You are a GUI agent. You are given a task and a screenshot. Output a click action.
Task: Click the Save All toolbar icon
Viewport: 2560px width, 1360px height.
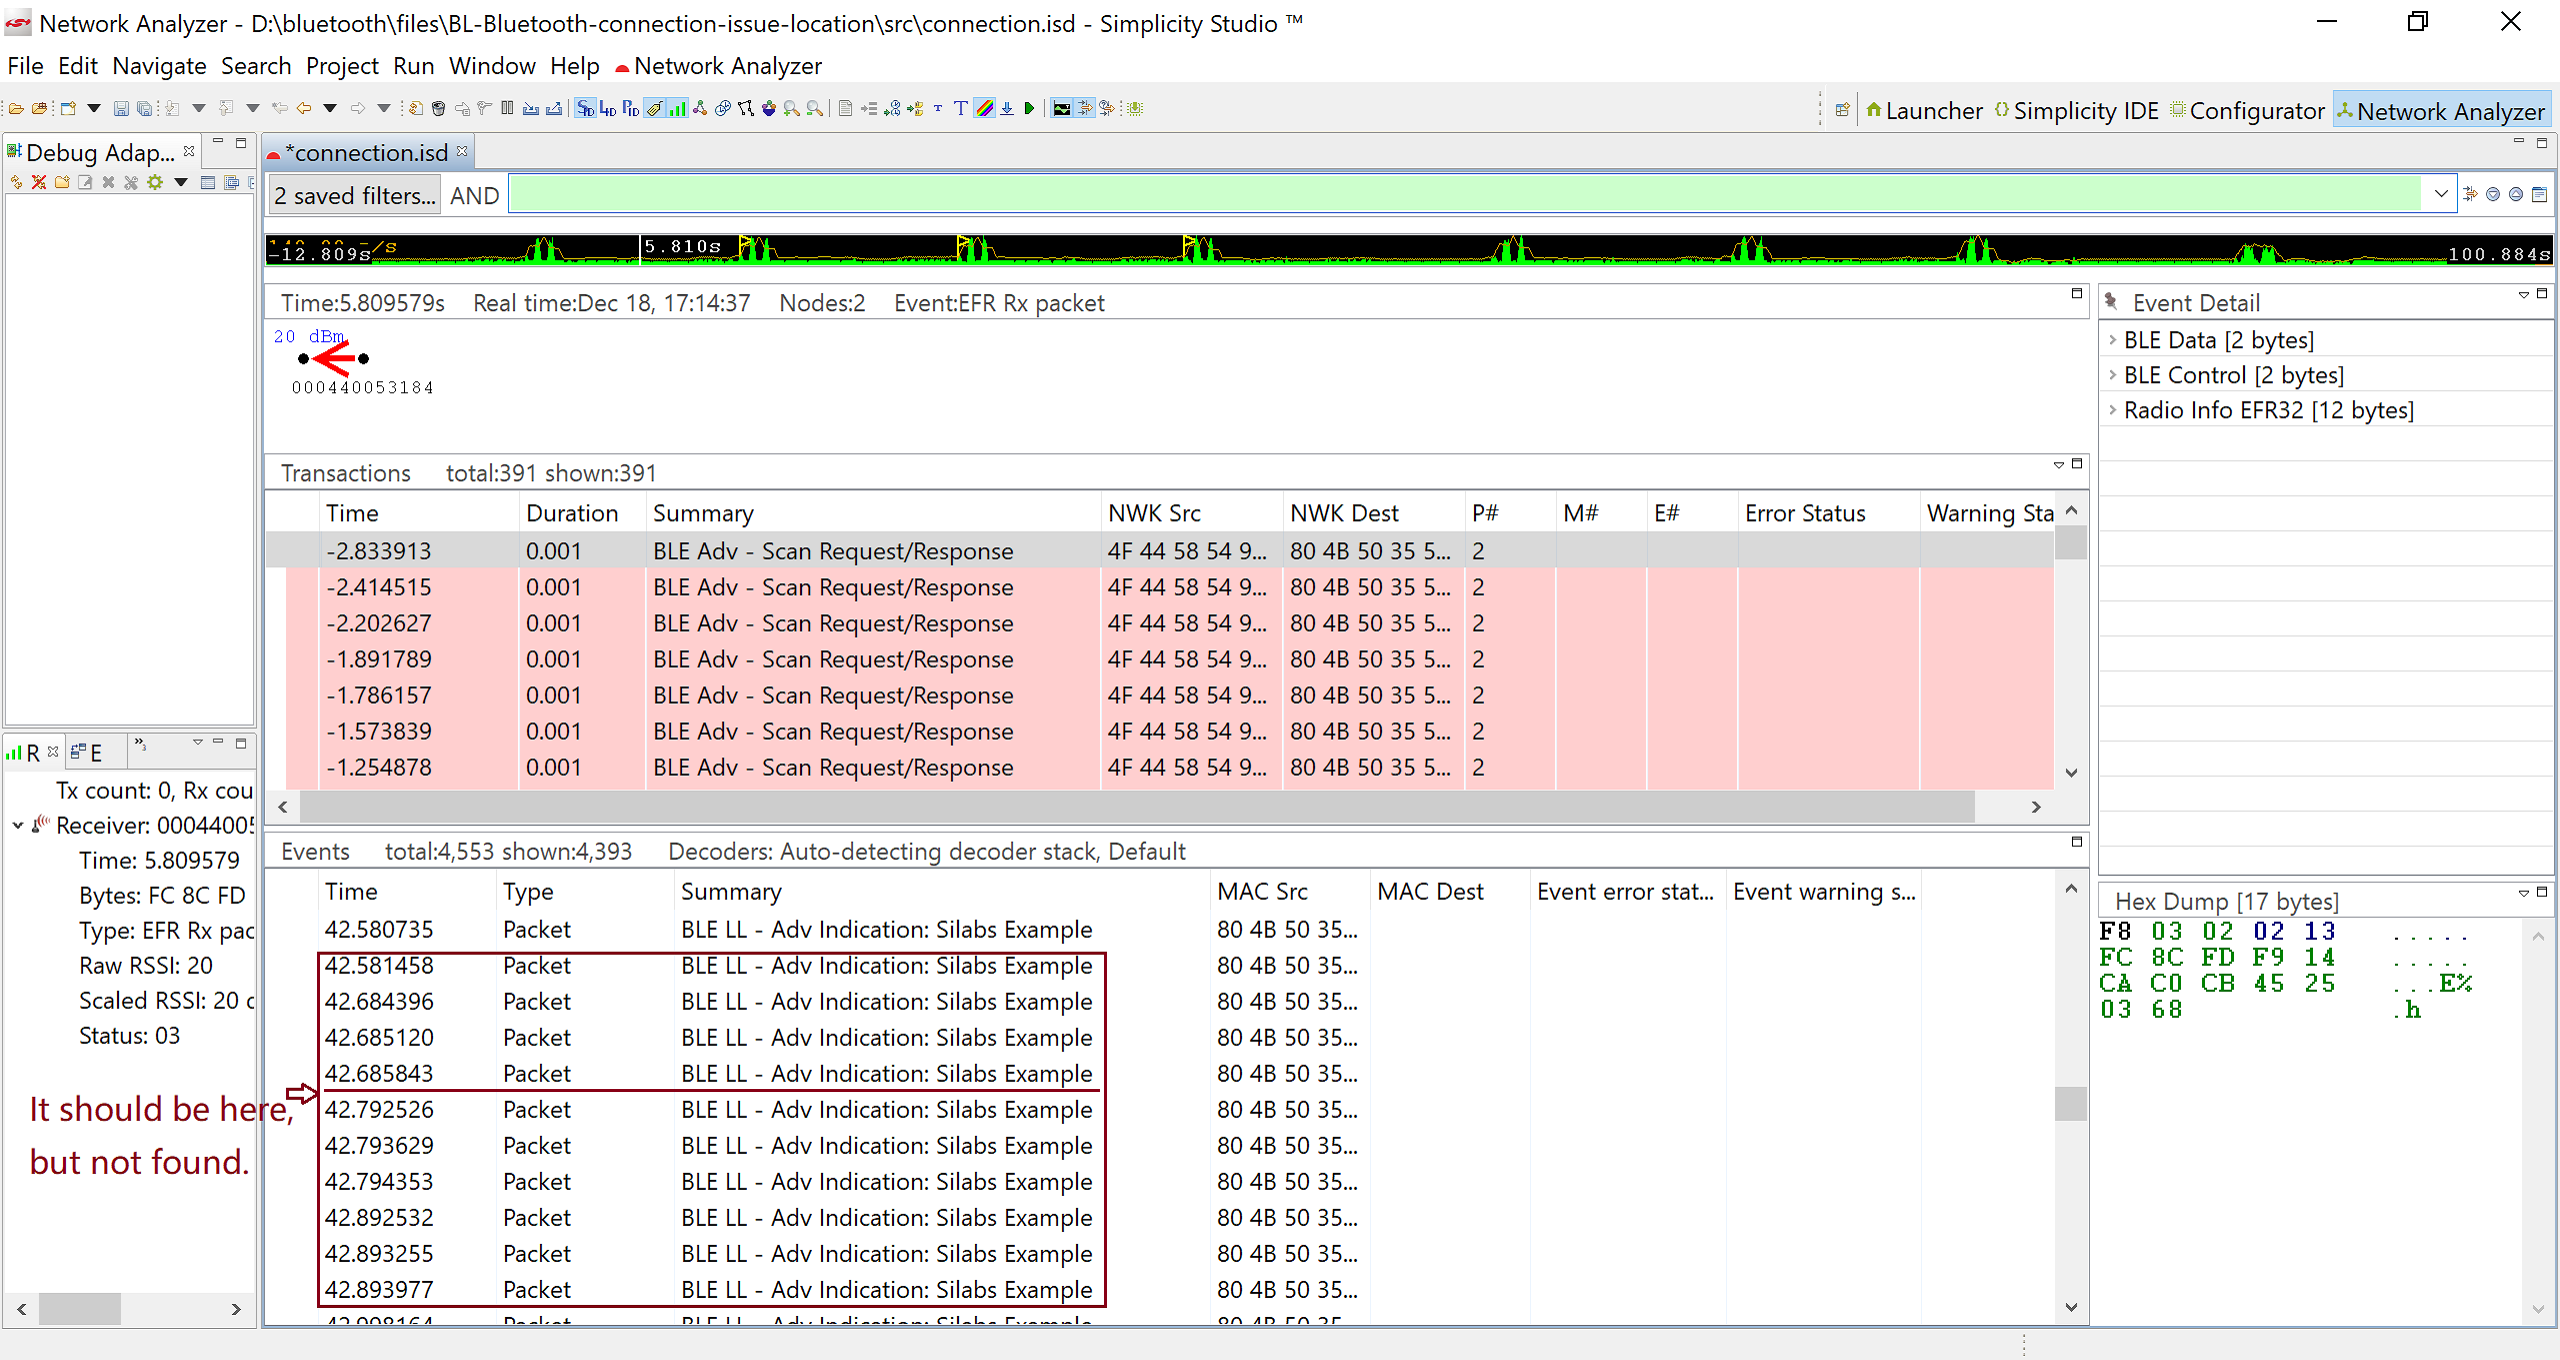coord(145,108)
